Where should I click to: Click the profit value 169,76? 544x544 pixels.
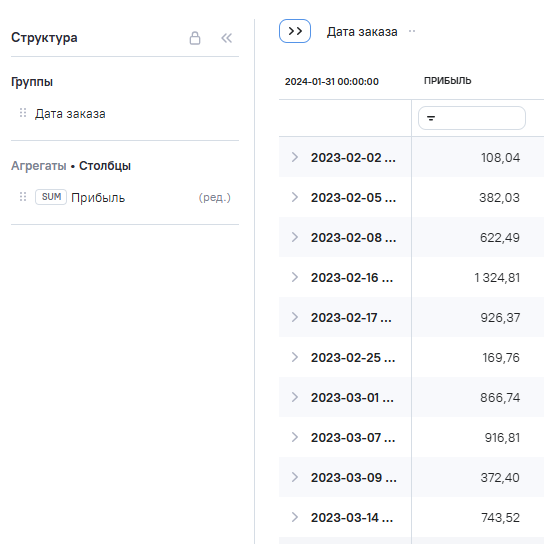pyautogui.click(x=501, y=358)
